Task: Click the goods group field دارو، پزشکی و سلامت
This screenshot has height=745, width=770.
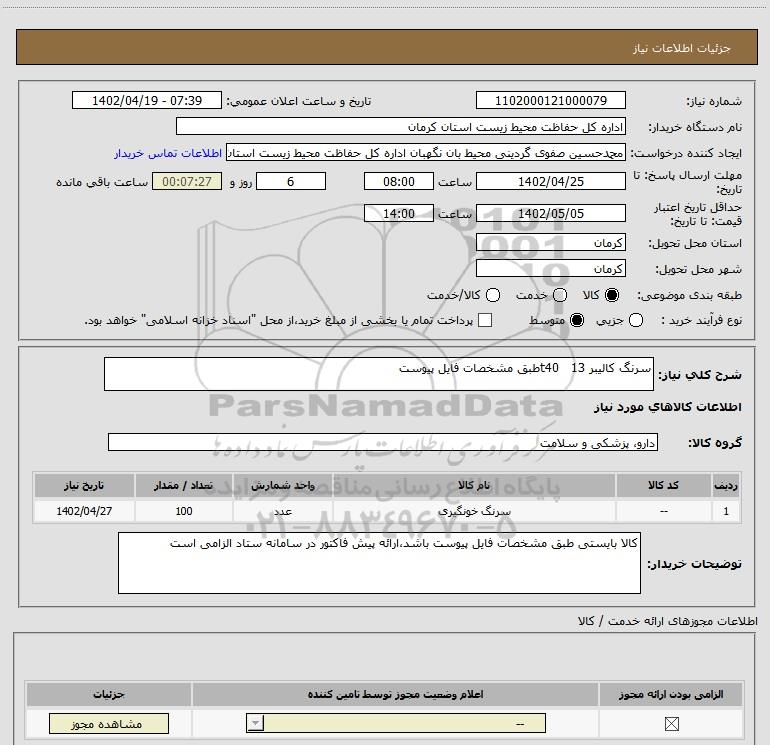Action: point(383,442)
